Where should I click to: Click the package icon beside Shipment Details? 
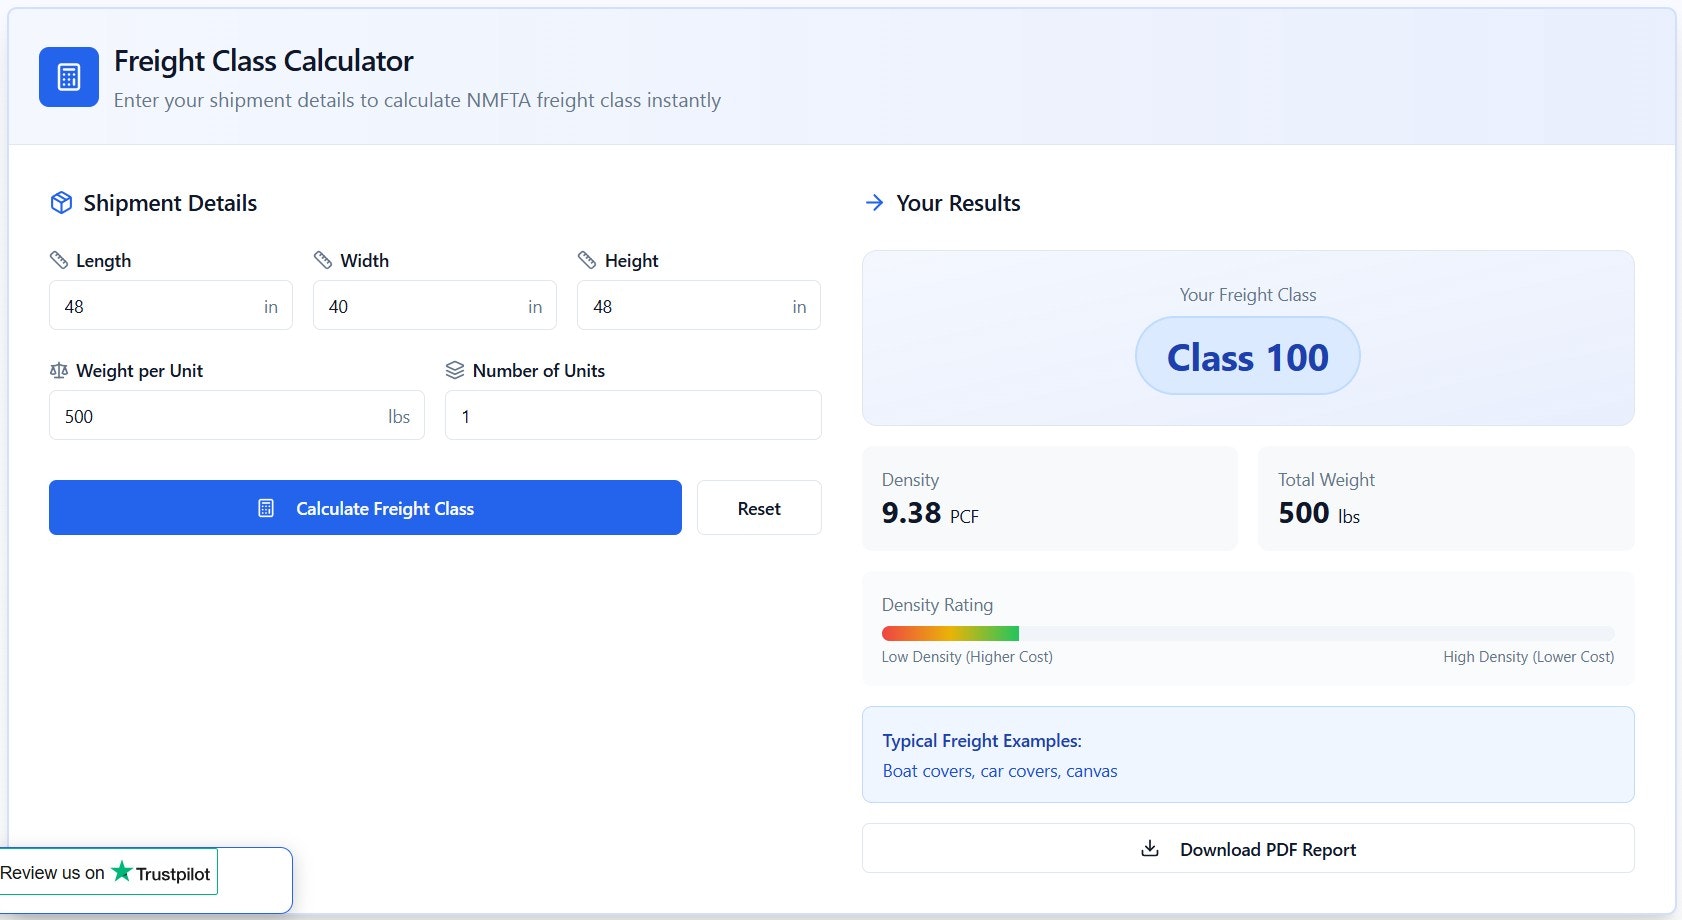pos(61,202)
